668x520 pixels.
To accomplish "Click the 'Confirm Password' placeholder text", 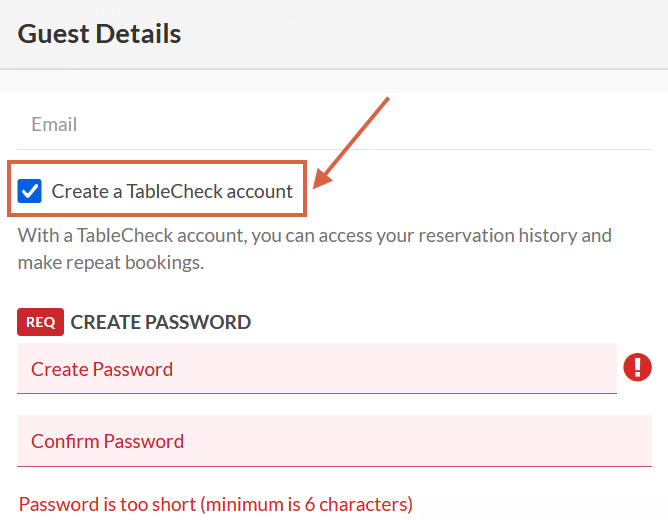I will [x=107, y=441].
